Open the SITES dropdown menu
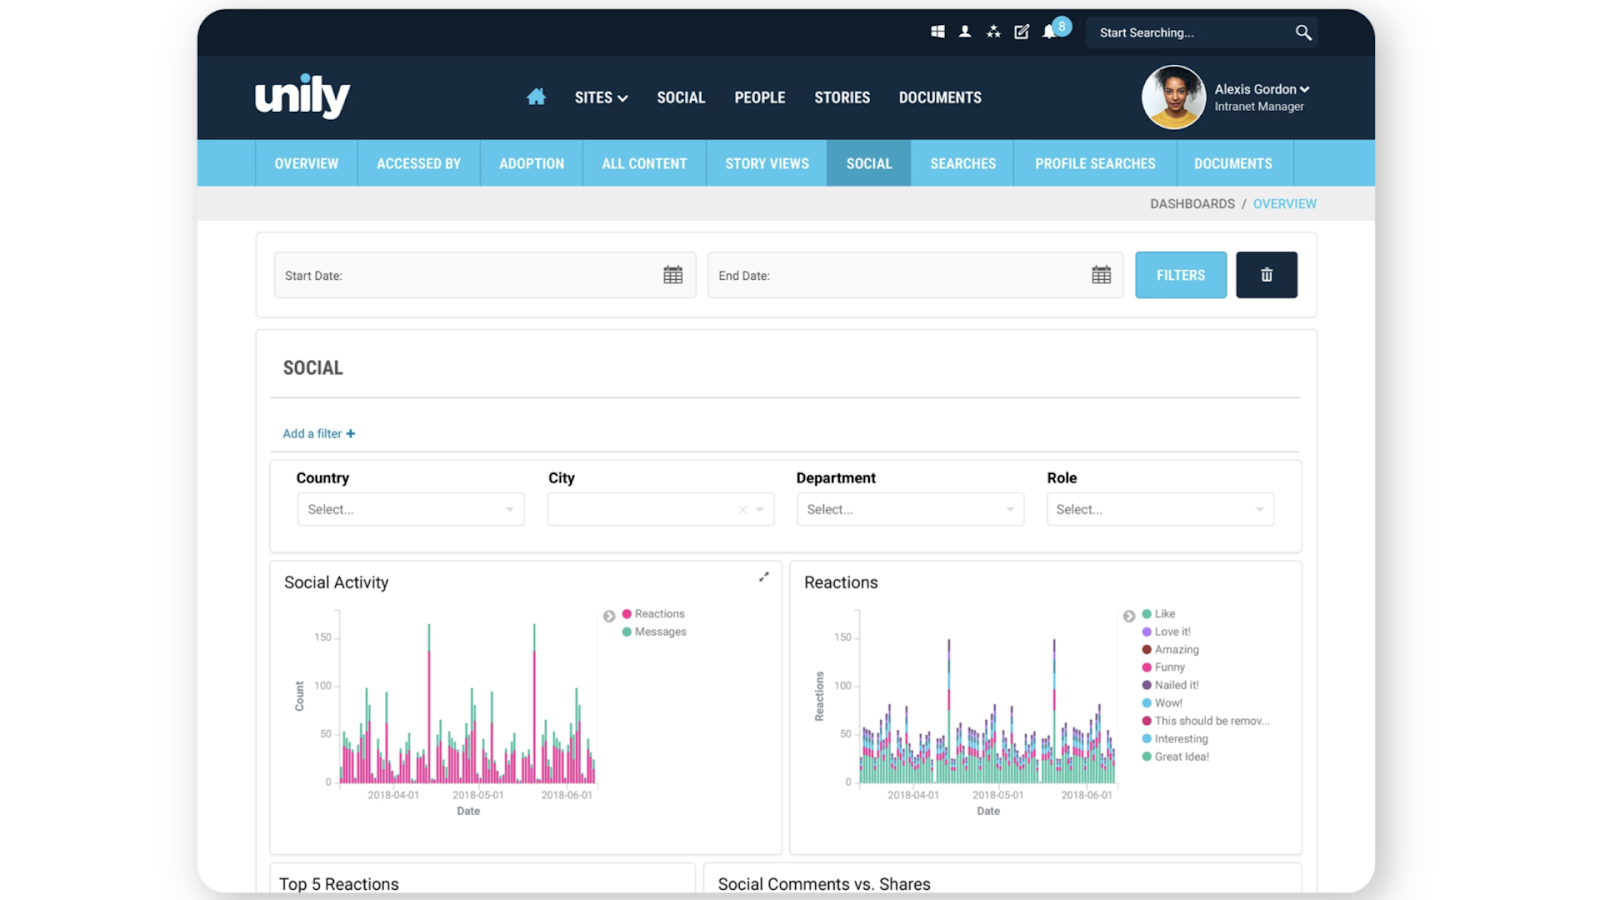The height and width of the screenshot is (900, 1600). 601,98
